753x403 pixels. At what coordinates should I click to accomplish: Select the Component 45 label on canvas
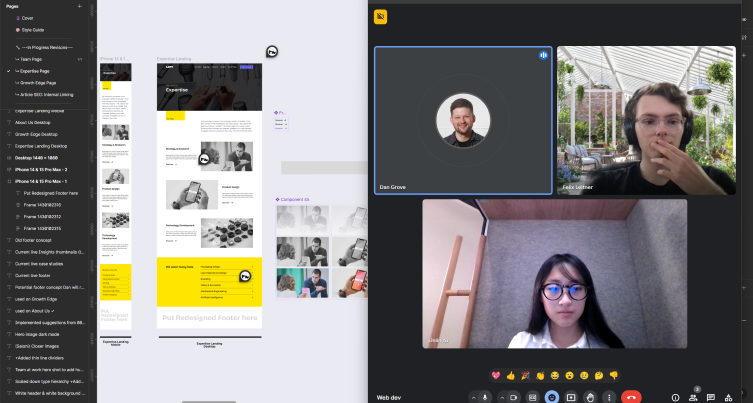tap(292, 199)
